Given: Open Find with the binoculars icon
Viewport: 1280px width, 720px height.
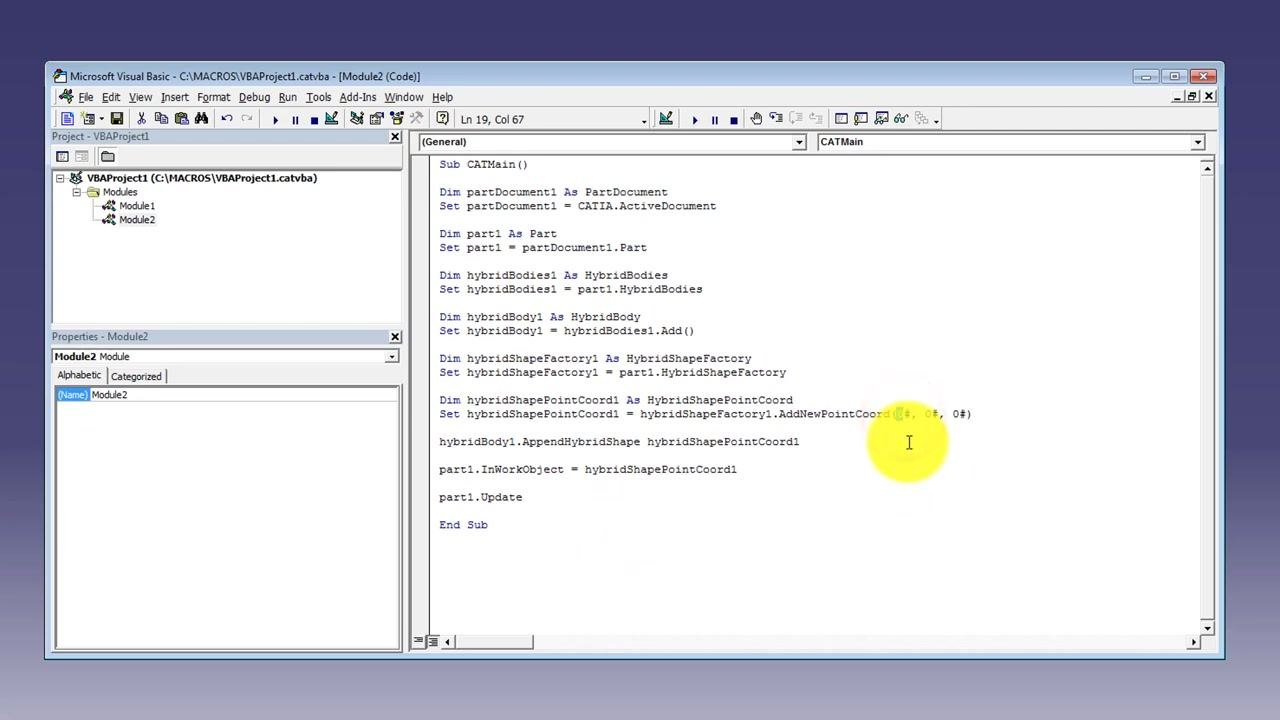Looking at the screenshot, I should [x=202, y=119].
